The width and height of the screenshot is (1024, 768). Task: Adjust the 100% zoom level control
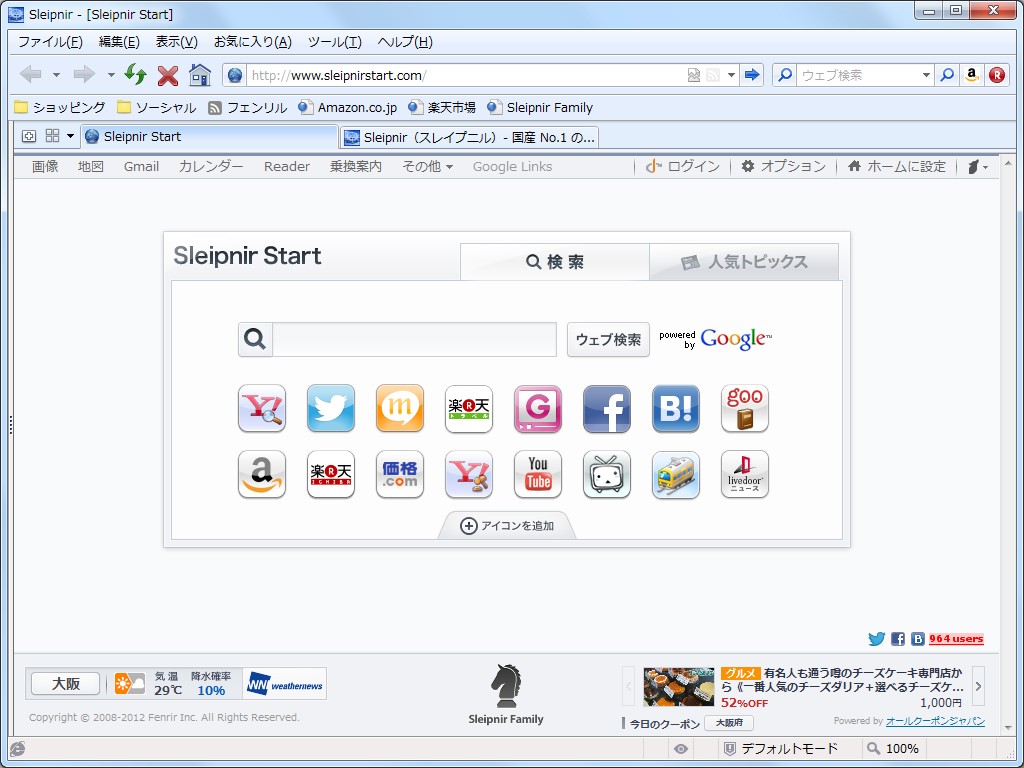point(894,748)
